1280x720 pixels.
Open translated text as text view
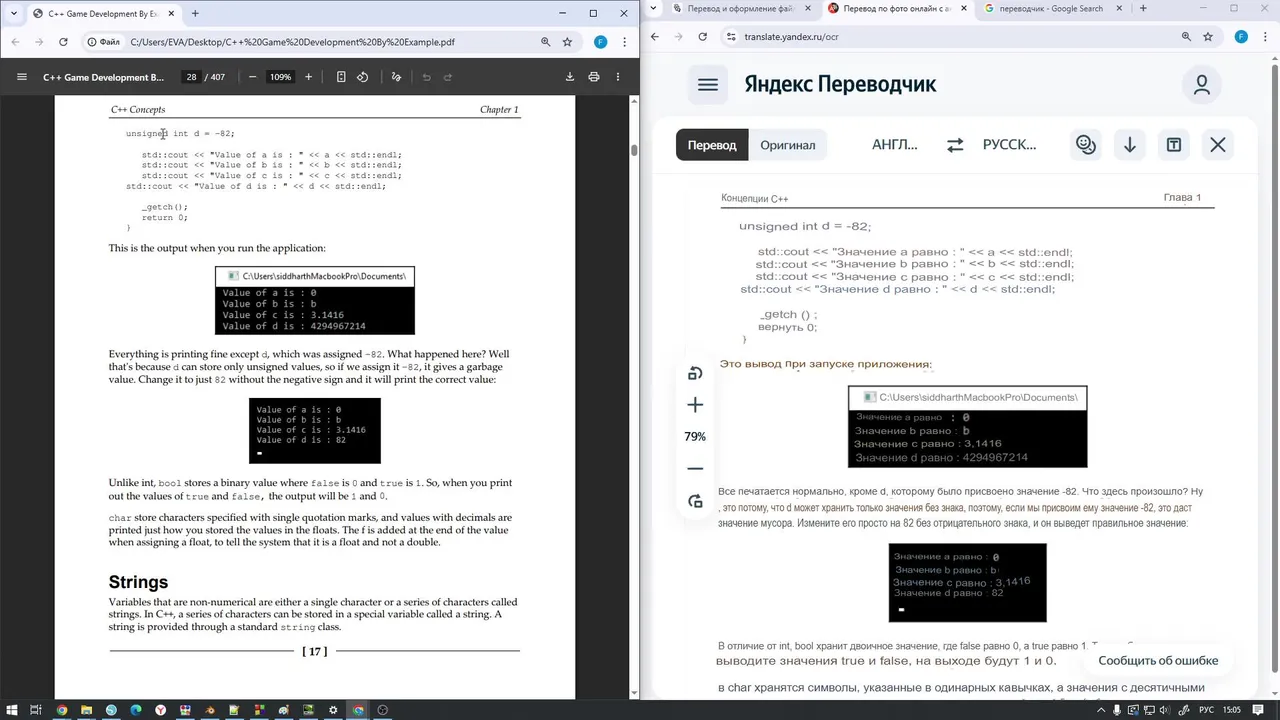coord(1174,145)
